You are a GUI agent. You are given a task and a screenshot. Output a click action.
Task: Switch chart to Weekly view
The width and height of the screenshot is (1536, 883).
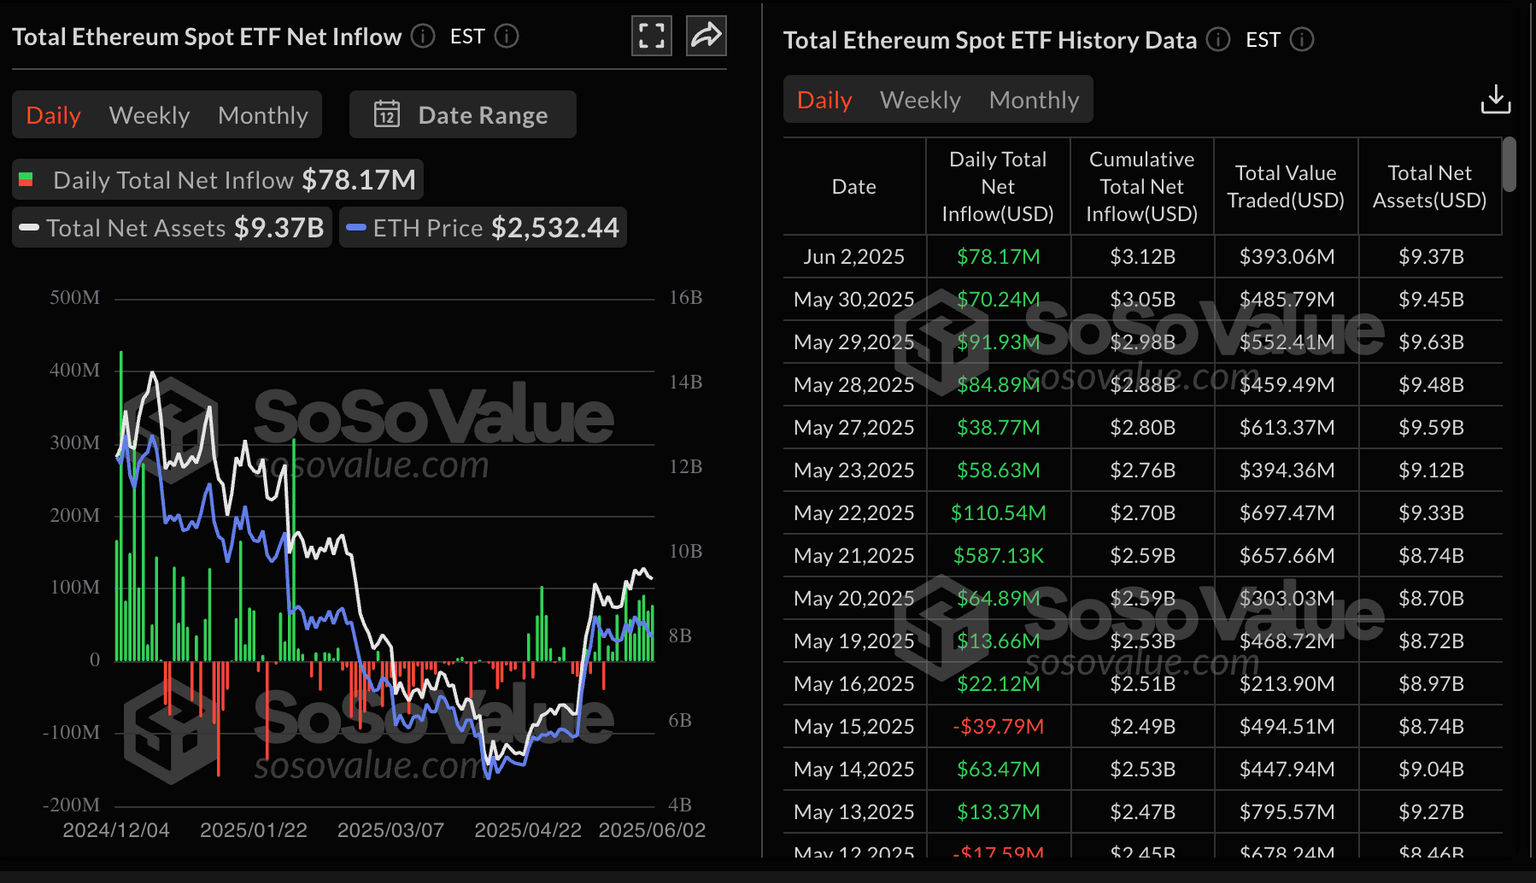coord(149,115)
